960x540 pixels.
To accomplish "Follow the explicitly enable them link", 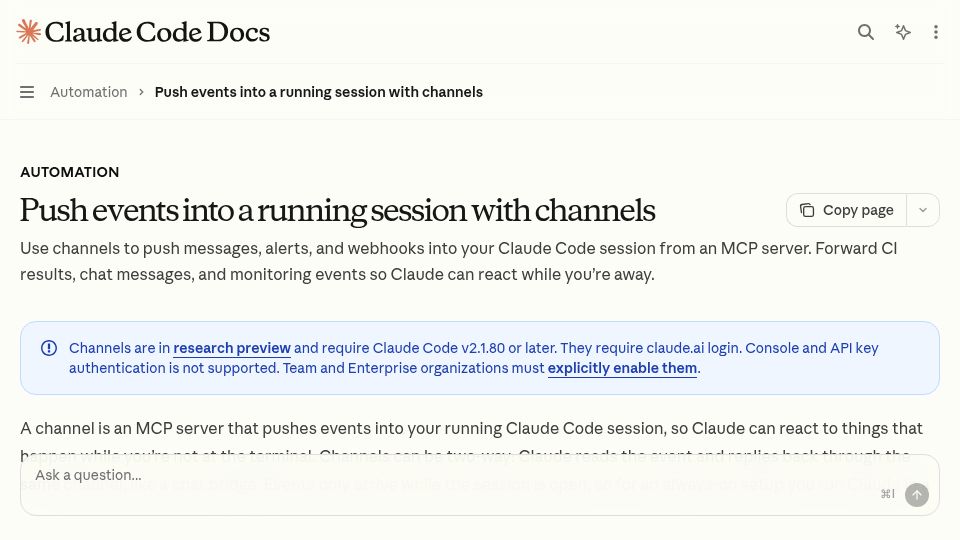I will click(622, 368).
